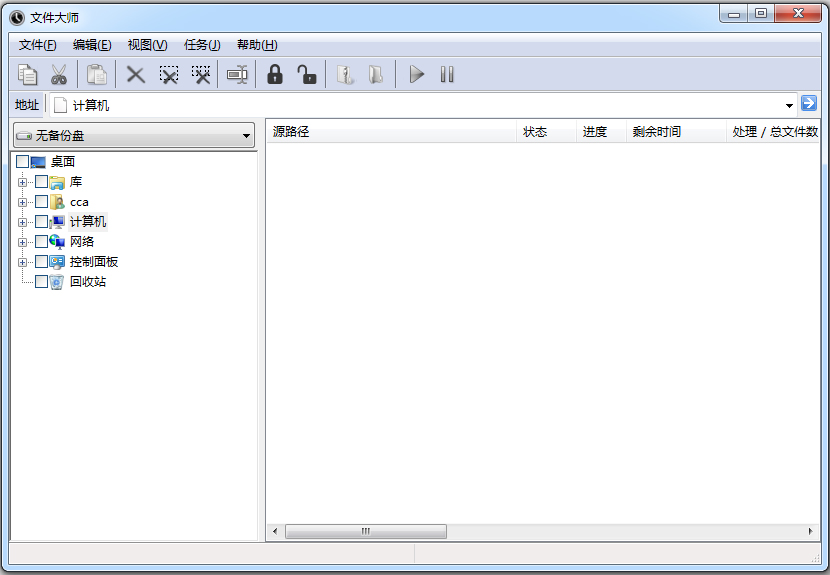Image resolution: width=830 pixels, height=575 pixels.
Task: Pause the task with Pause icon
Action: (447, 75)
